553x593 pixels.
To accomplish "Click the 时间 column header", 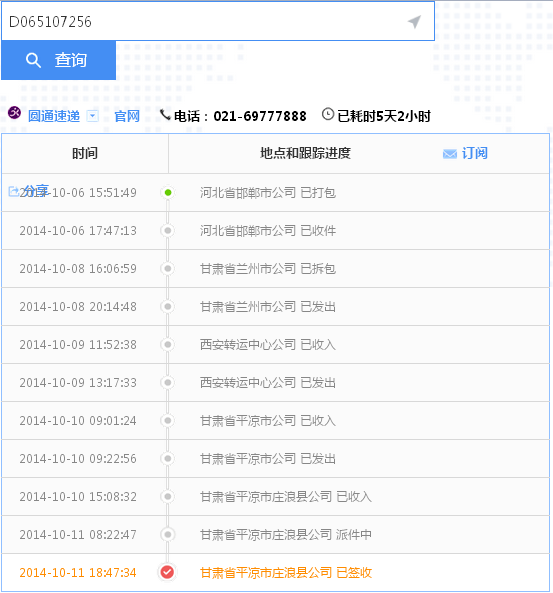I will tap(85, 153).
